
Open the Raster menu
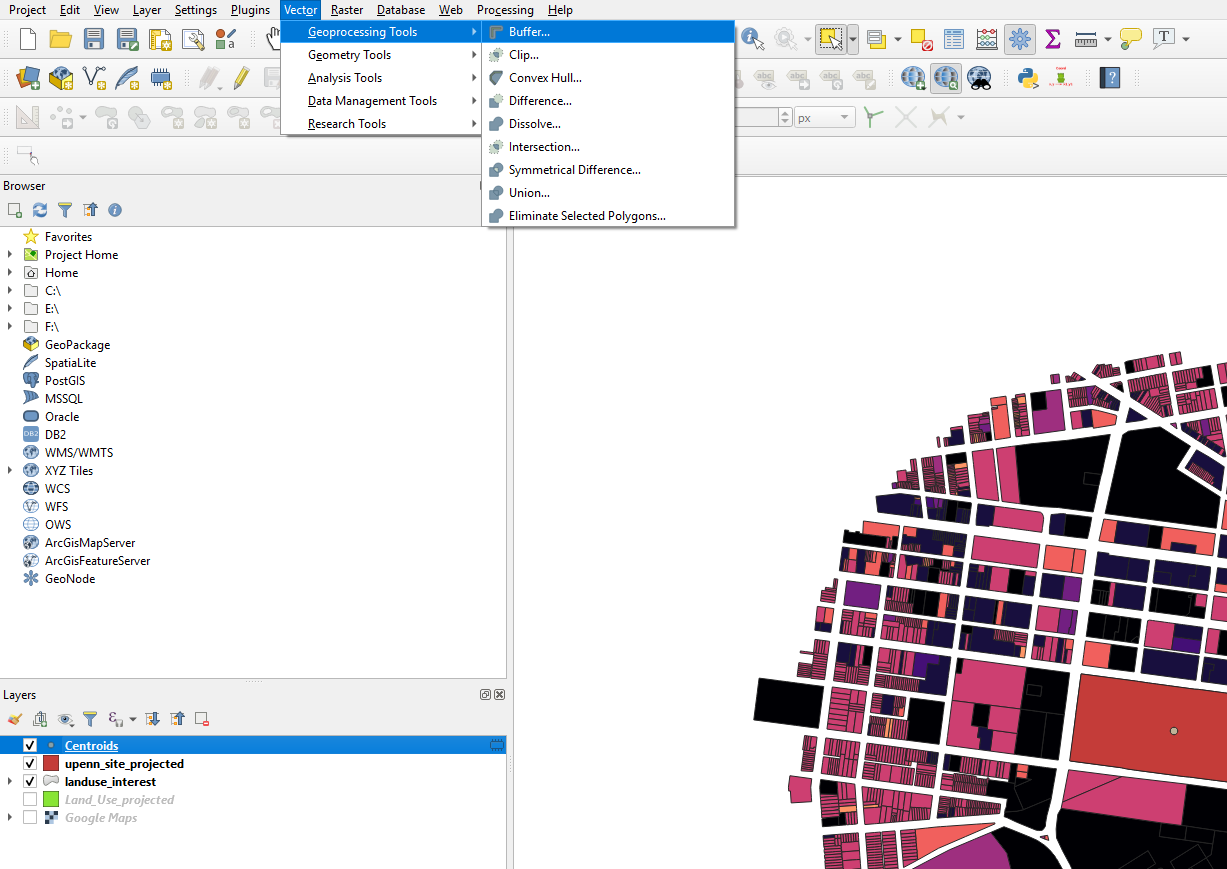tap(347, 10)
